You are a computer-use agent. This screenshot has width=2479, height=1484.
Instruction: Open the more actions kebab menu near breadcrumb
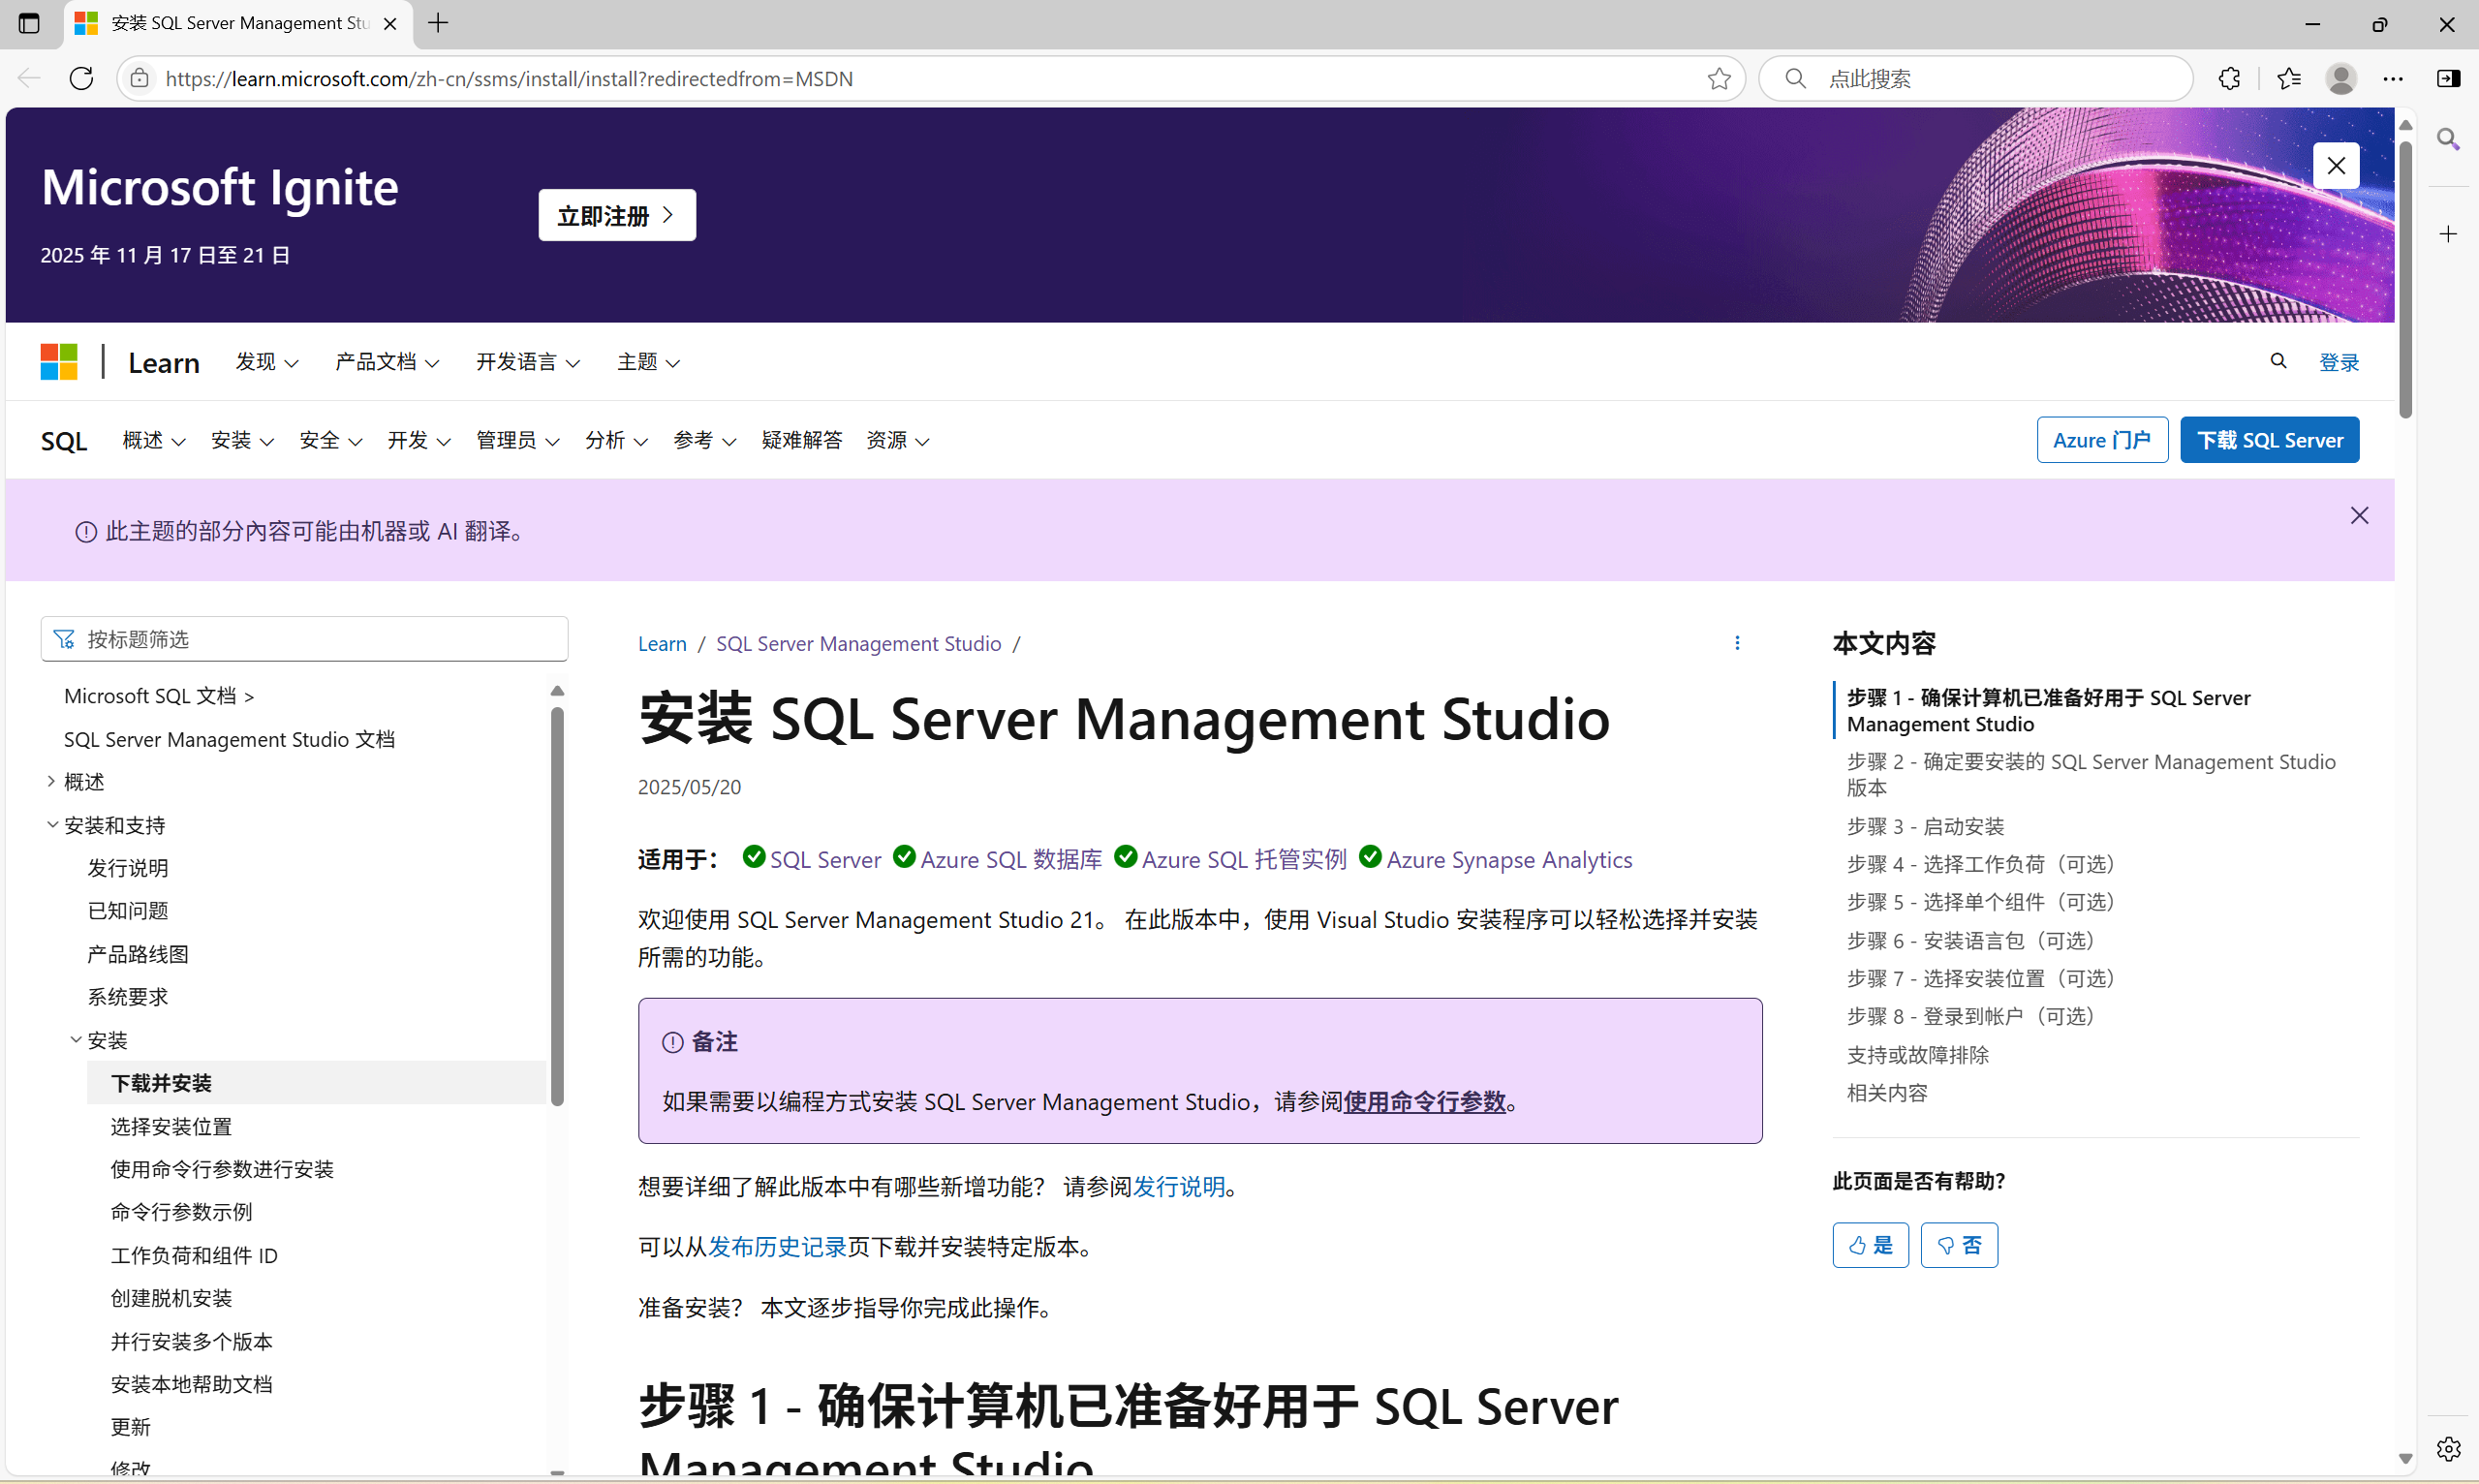point(1738,643)
